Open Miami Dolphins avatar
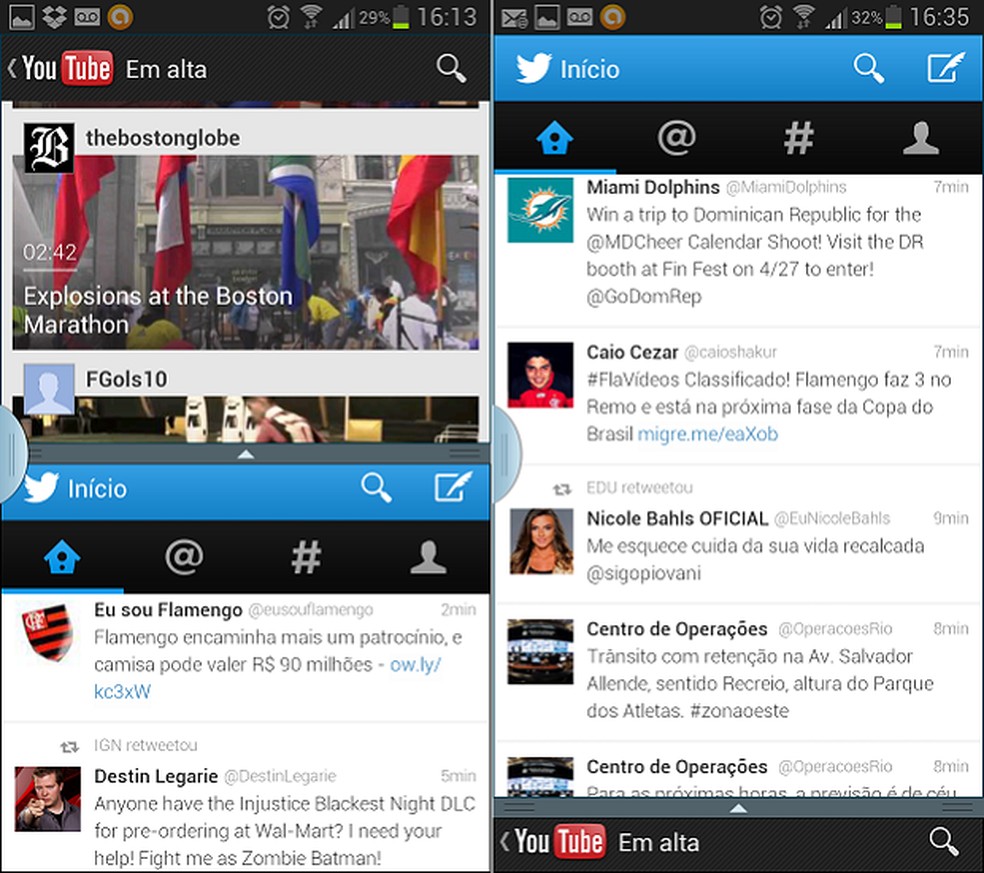Image resolution: width=984 pixels, height=873 pixels. coord(540,210)
